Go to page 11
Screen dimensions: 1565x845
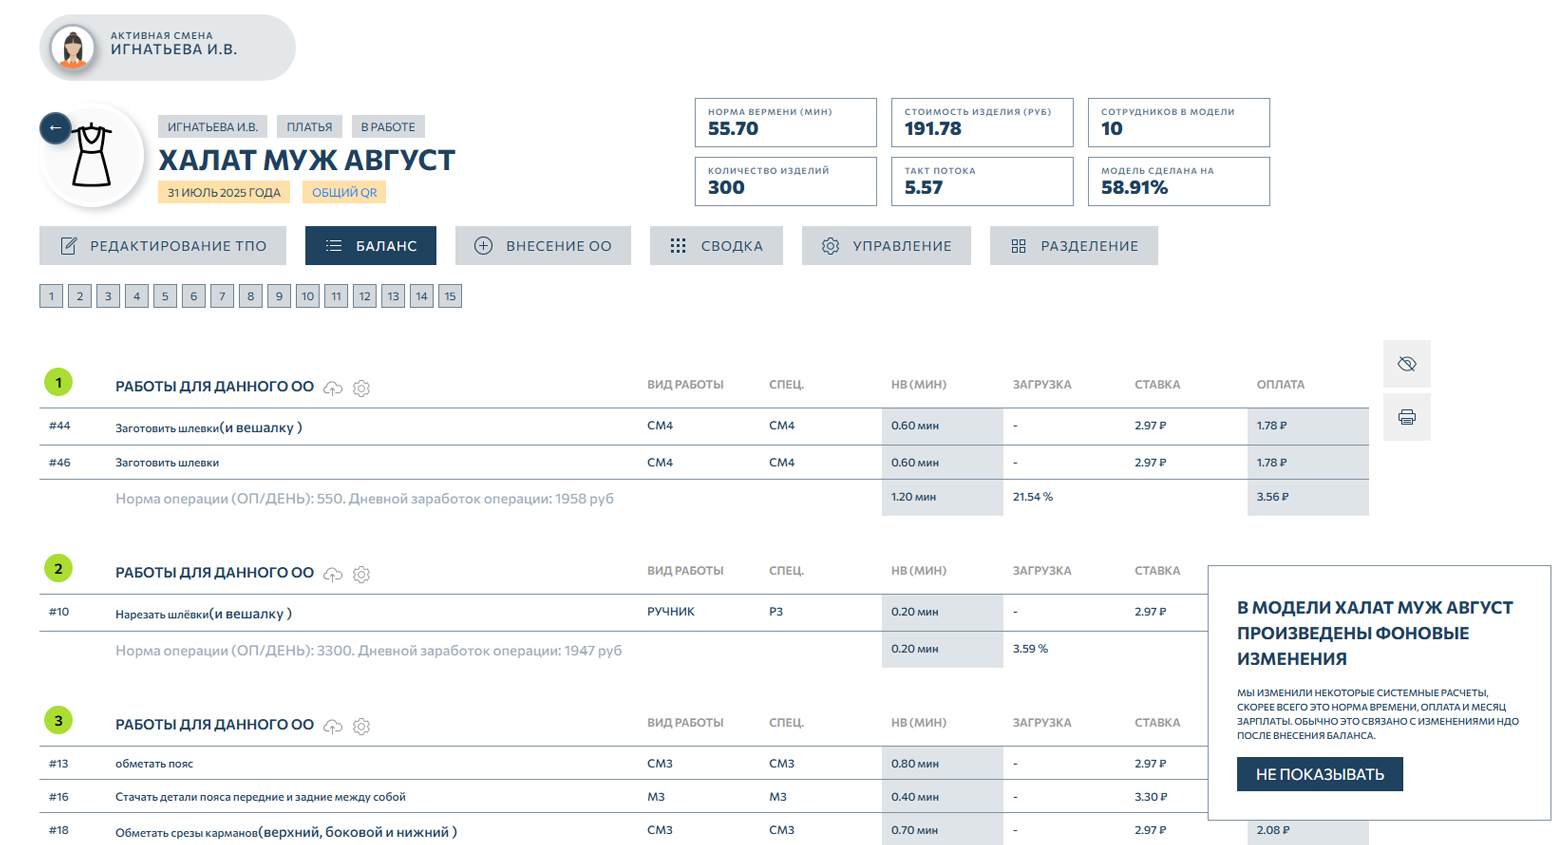(x=336, y=296)
